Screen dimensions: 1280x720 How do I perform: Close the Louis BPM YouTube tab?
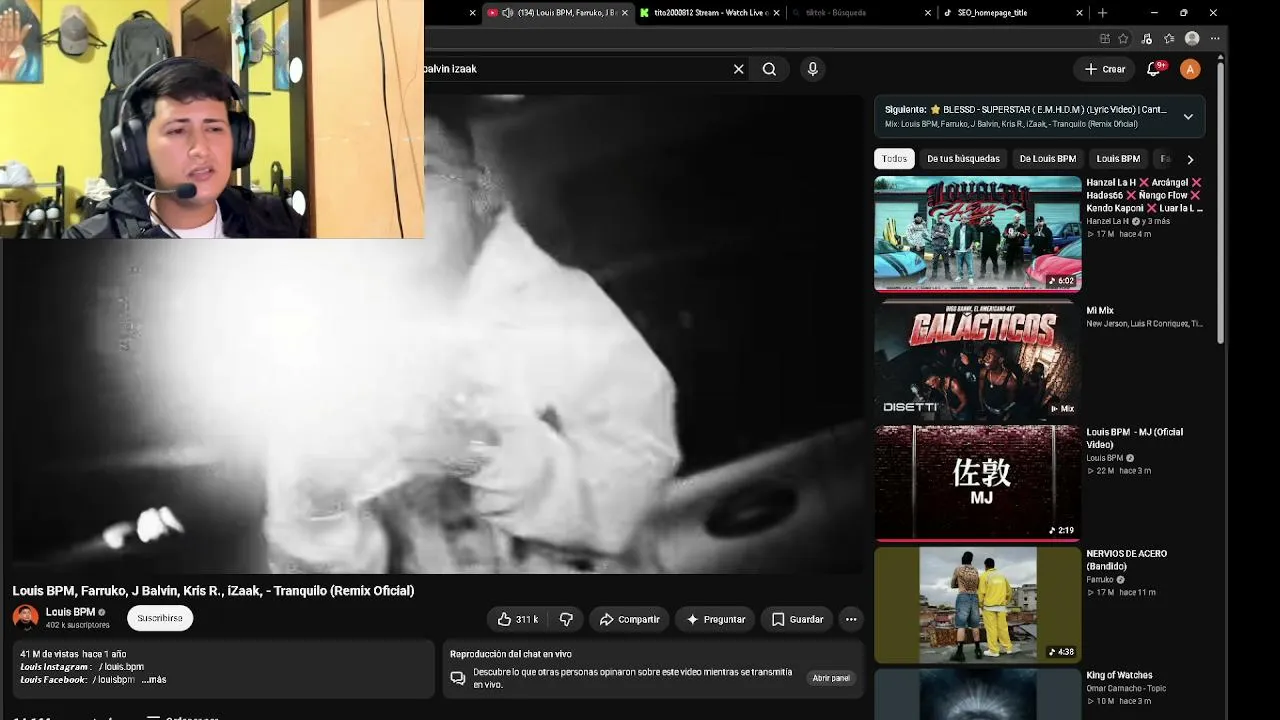click(625, 13)
